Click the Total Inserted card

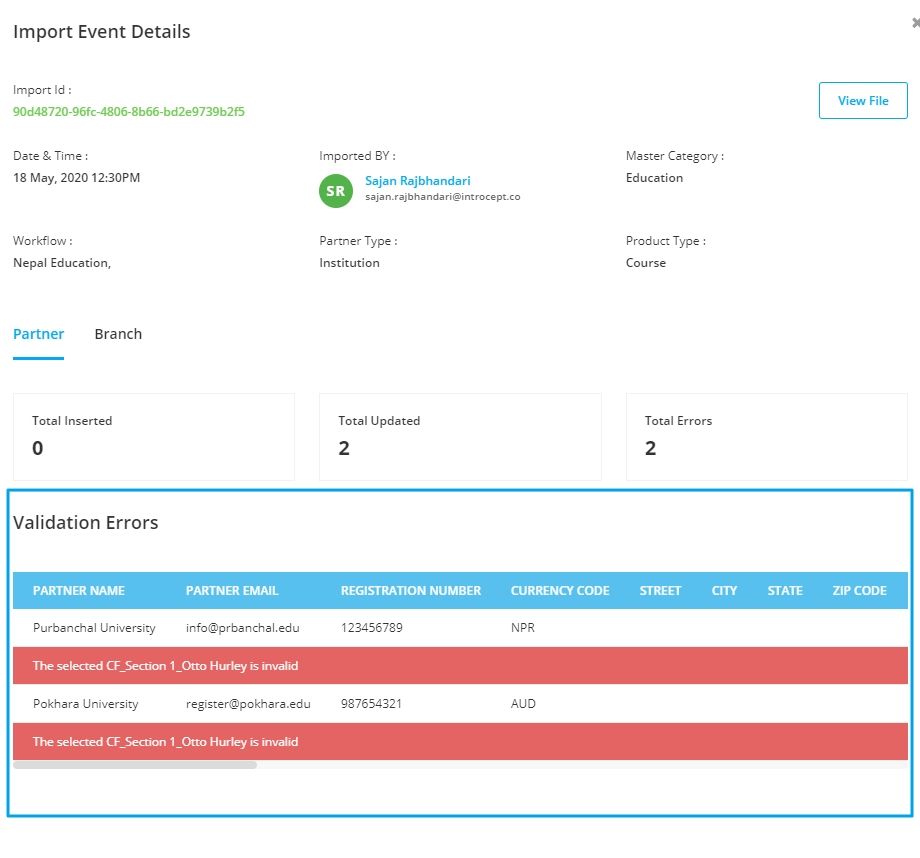(x=154, y=437)
